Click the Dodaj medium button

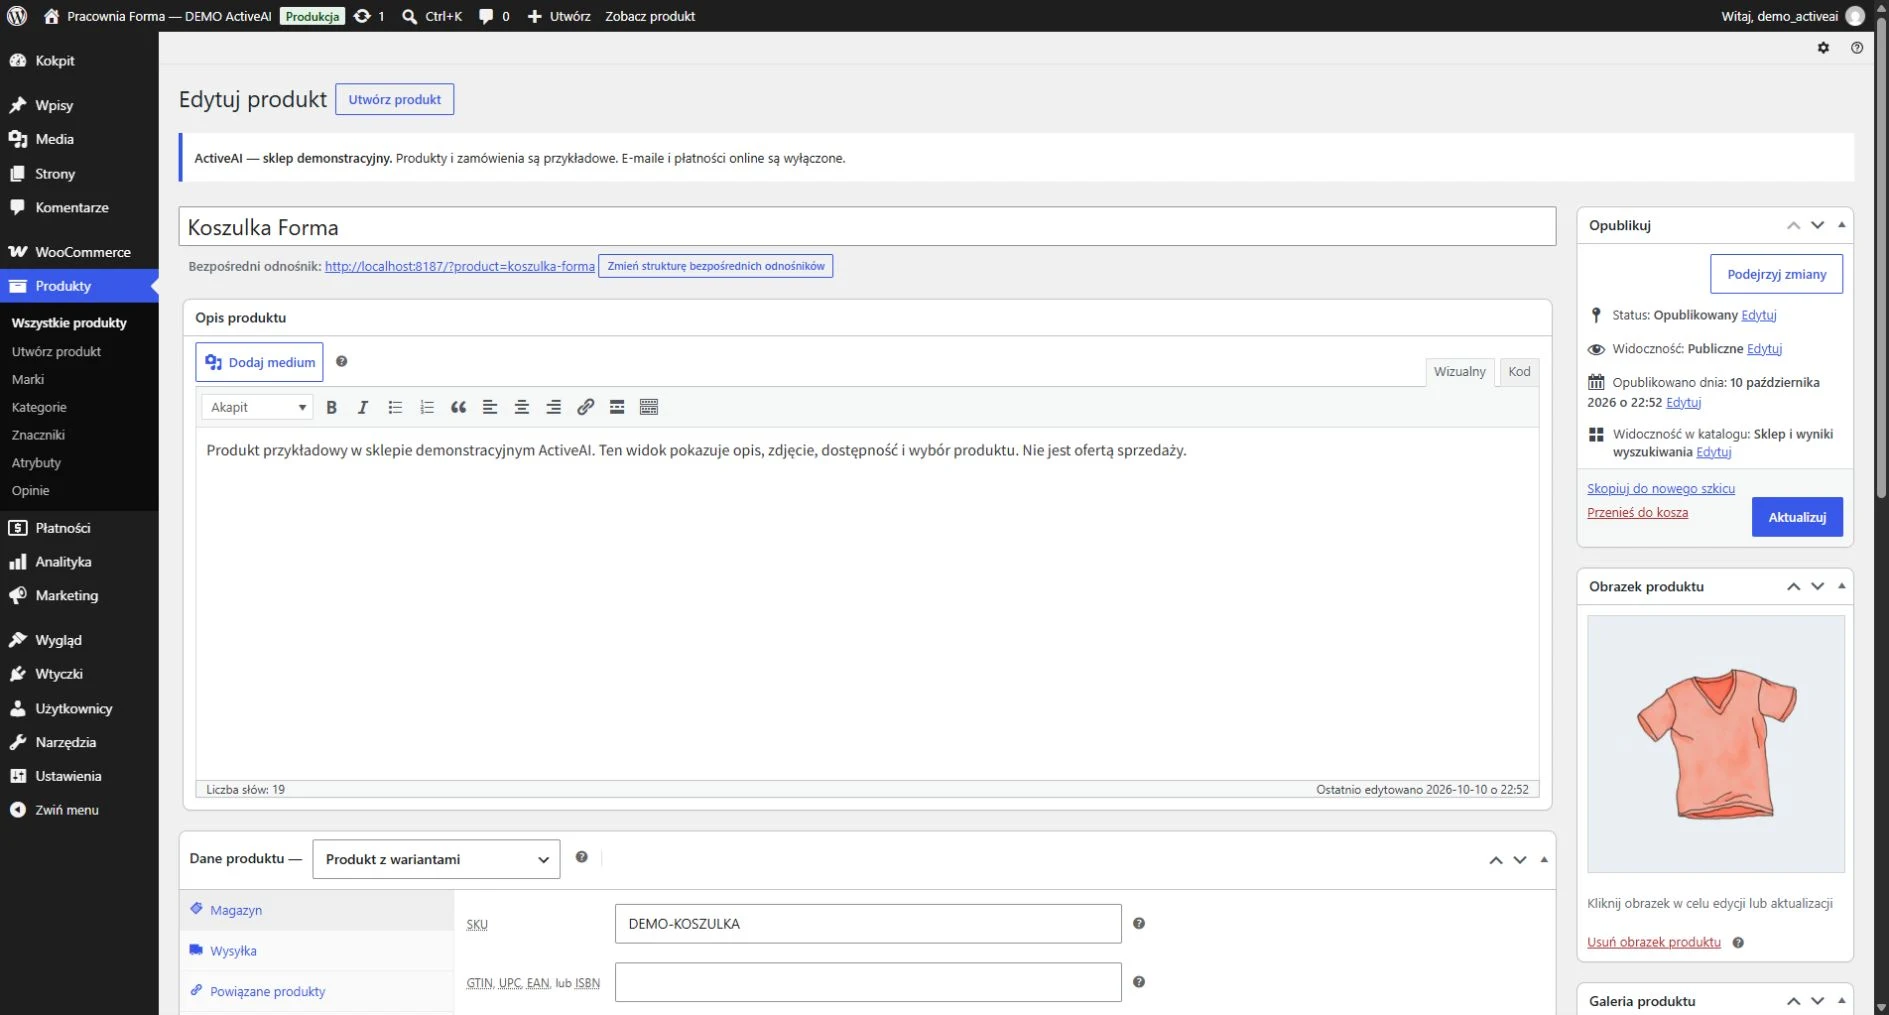coord(259,362)
